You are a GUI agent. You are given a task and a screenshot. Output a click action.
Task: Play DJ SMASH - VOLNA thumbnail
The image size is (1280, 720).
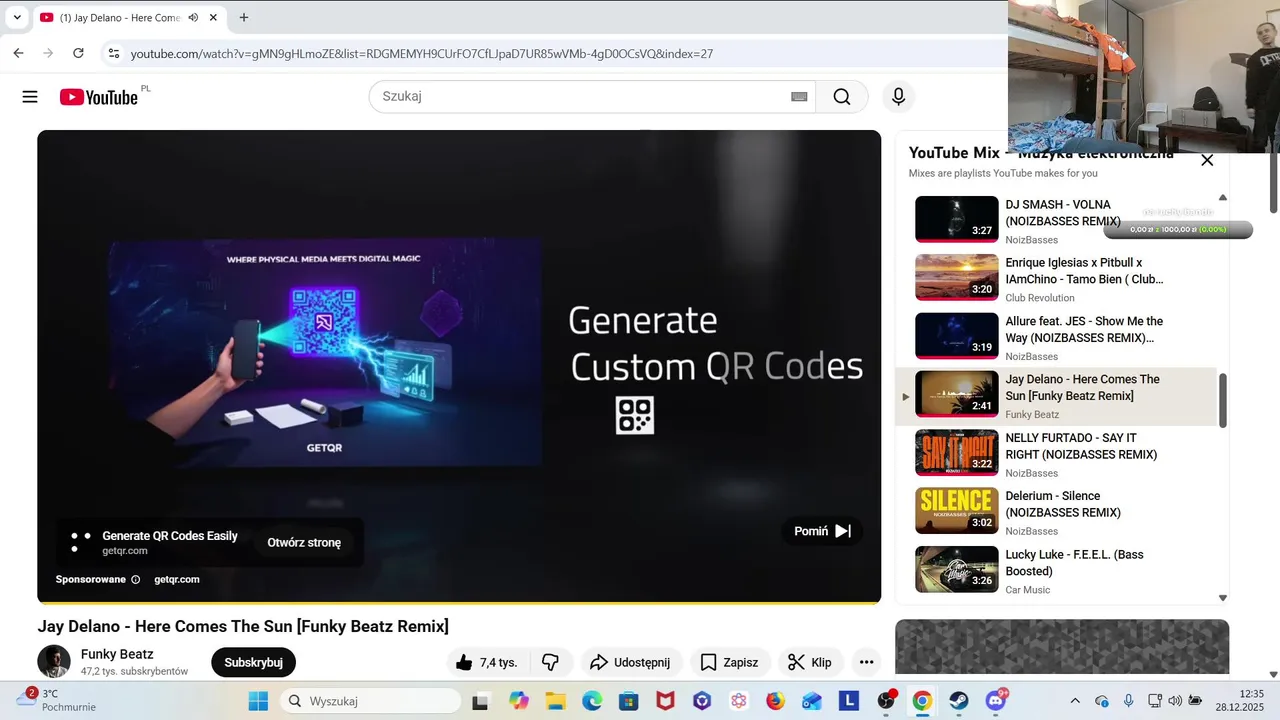pyautogui.click(x=957, y=219)
